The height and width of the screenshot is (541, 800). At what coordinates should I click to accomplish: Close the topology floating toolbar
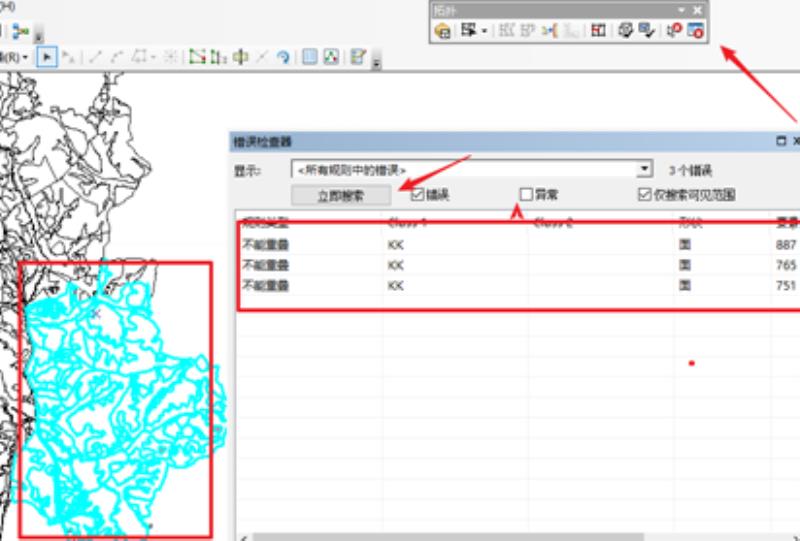click(697, 10)
